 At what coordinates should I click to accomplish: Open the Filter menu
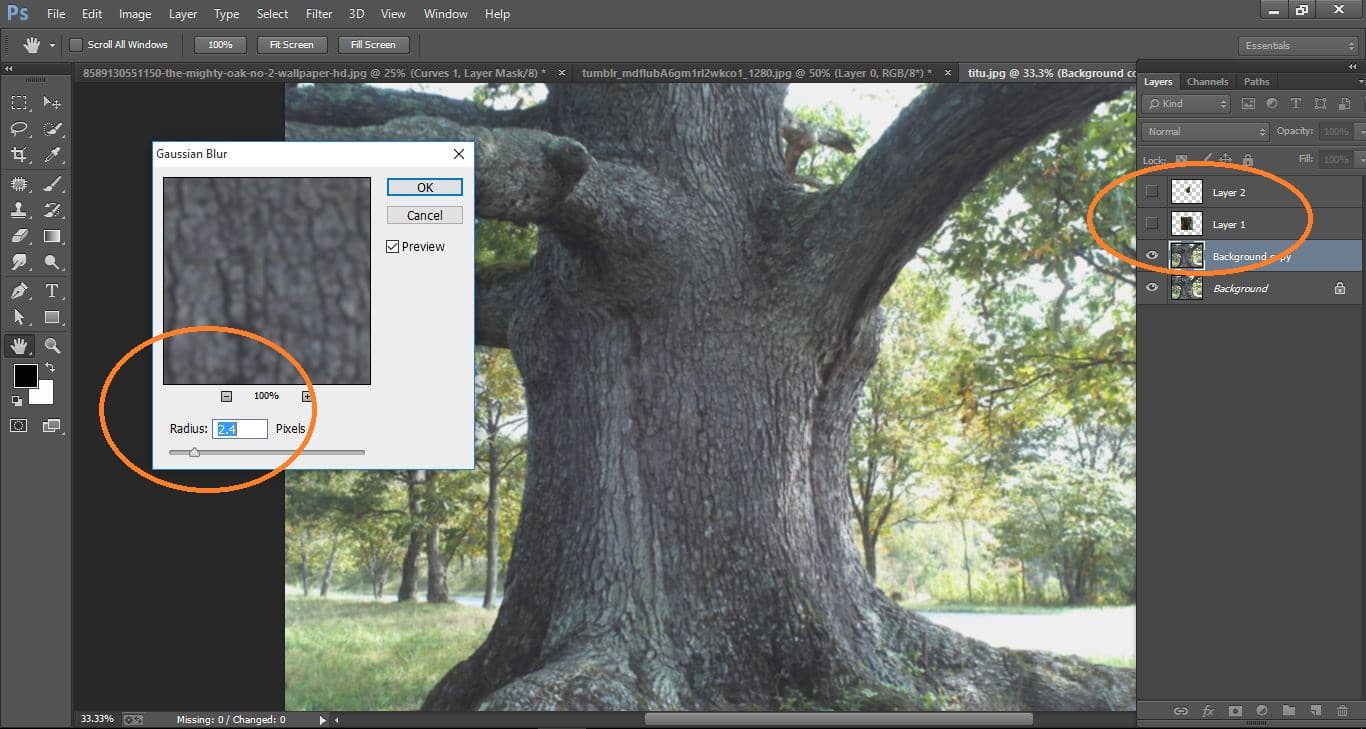318,13
